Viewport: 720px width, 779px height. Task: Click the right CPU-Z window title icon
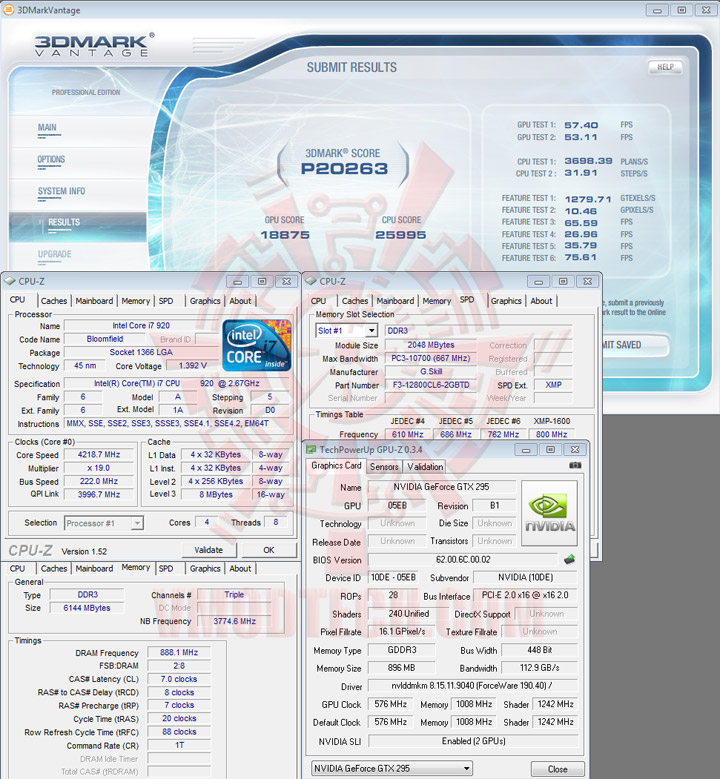click(311, 281)
